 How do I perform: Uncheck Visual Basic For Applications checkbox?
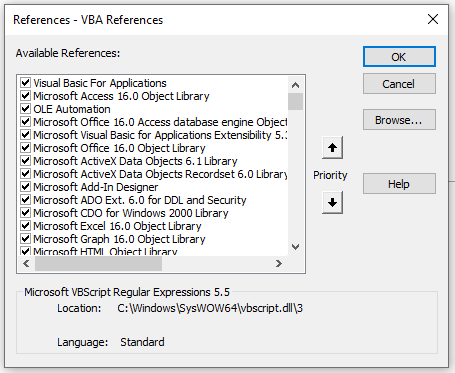[25, 83]
